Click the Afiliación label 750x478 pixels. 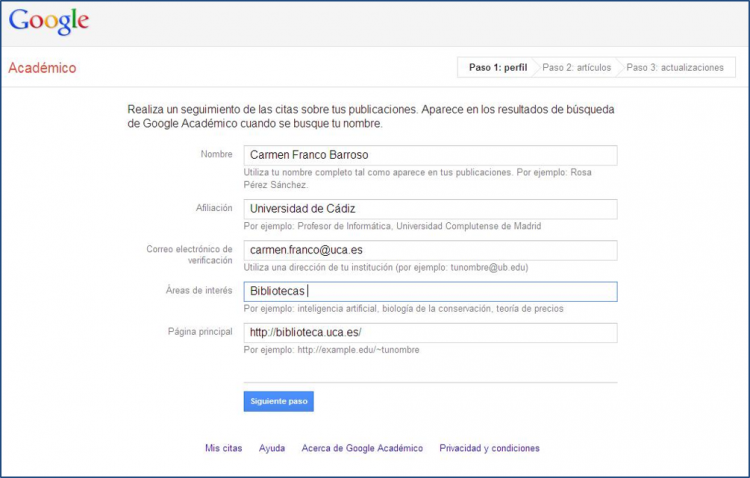point(214,208)
